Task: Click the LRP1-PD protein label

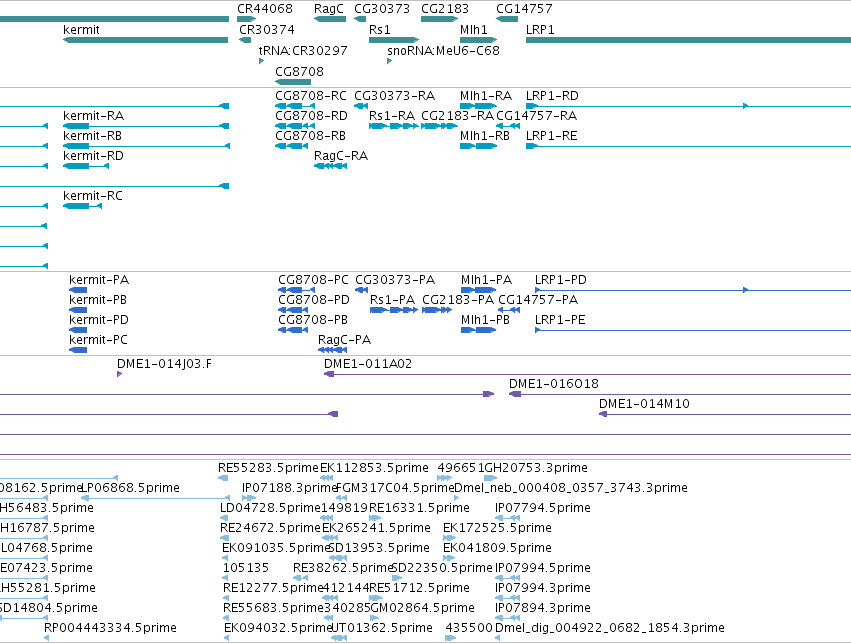Action: (561, 280)
